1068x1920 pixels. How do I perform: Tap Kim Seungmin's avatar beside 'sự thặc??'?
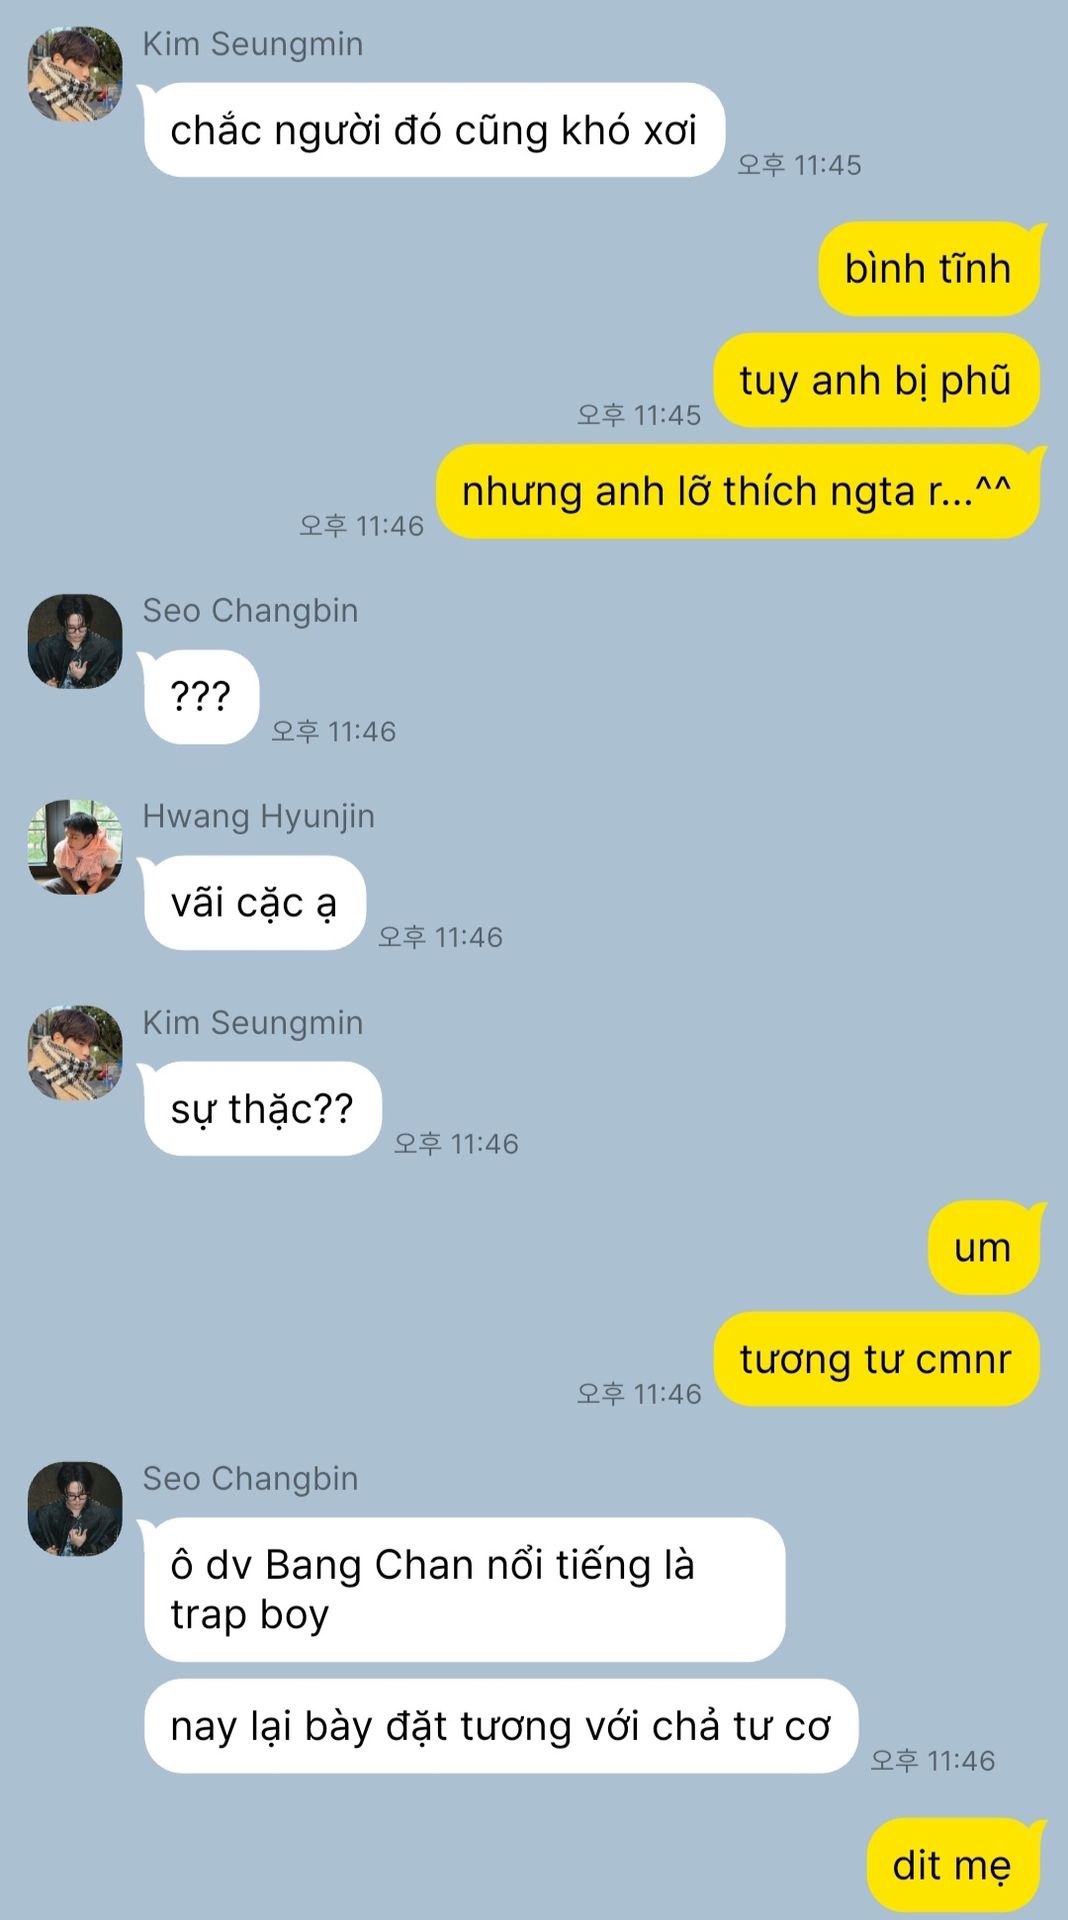click(x=75, y=1053)
